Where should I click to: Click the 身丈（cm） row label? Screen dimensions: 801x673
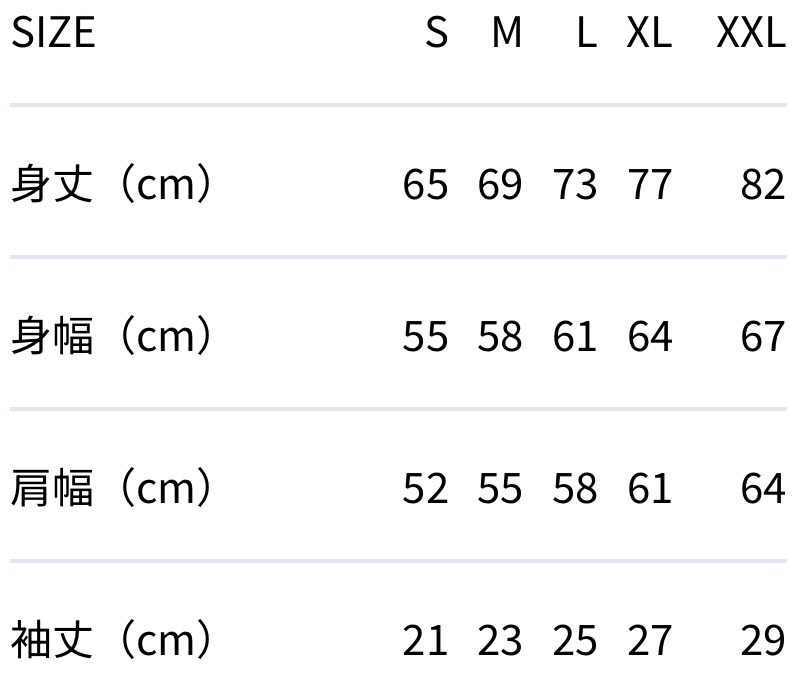coord(112,185)
